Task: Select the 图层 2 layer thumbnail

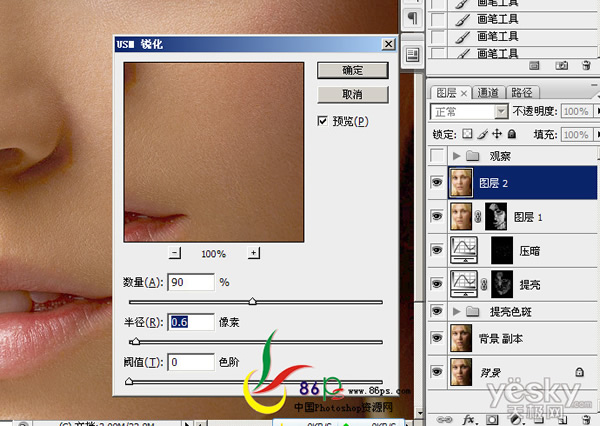Action: [461, 183]
